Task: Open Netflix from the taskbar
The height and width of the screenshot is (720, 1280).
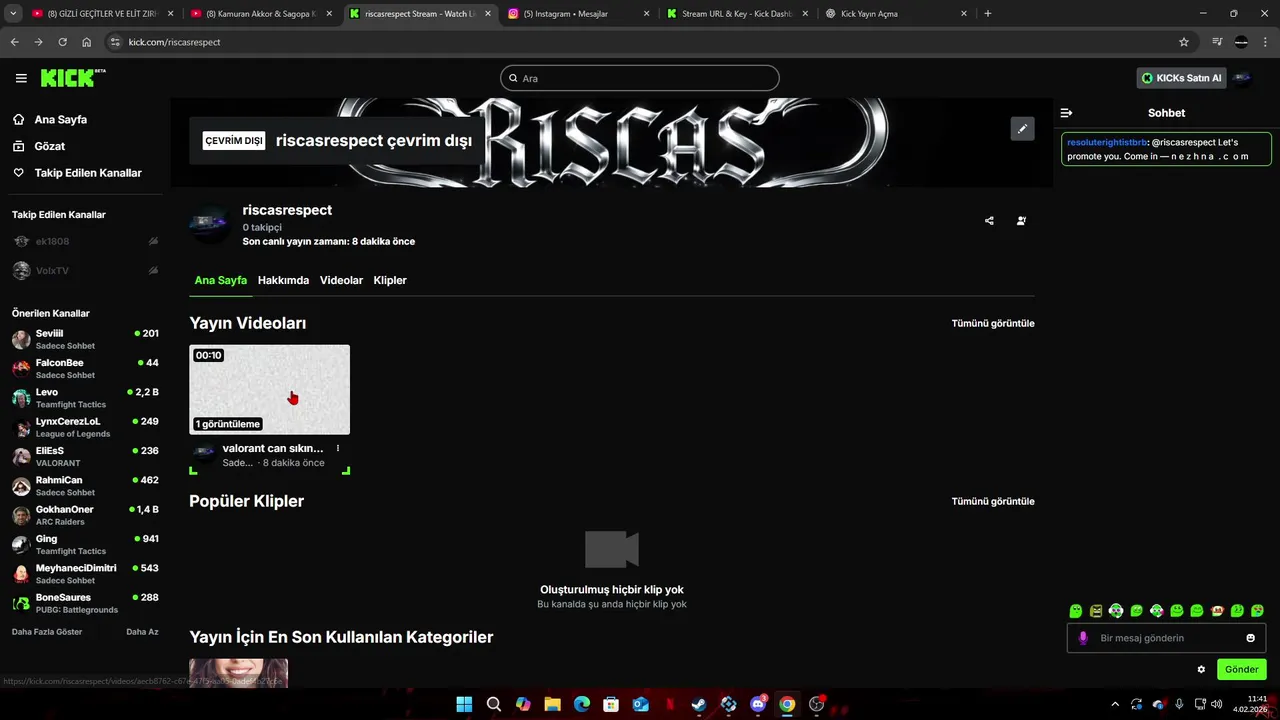Action: click(x=670, y=704)
